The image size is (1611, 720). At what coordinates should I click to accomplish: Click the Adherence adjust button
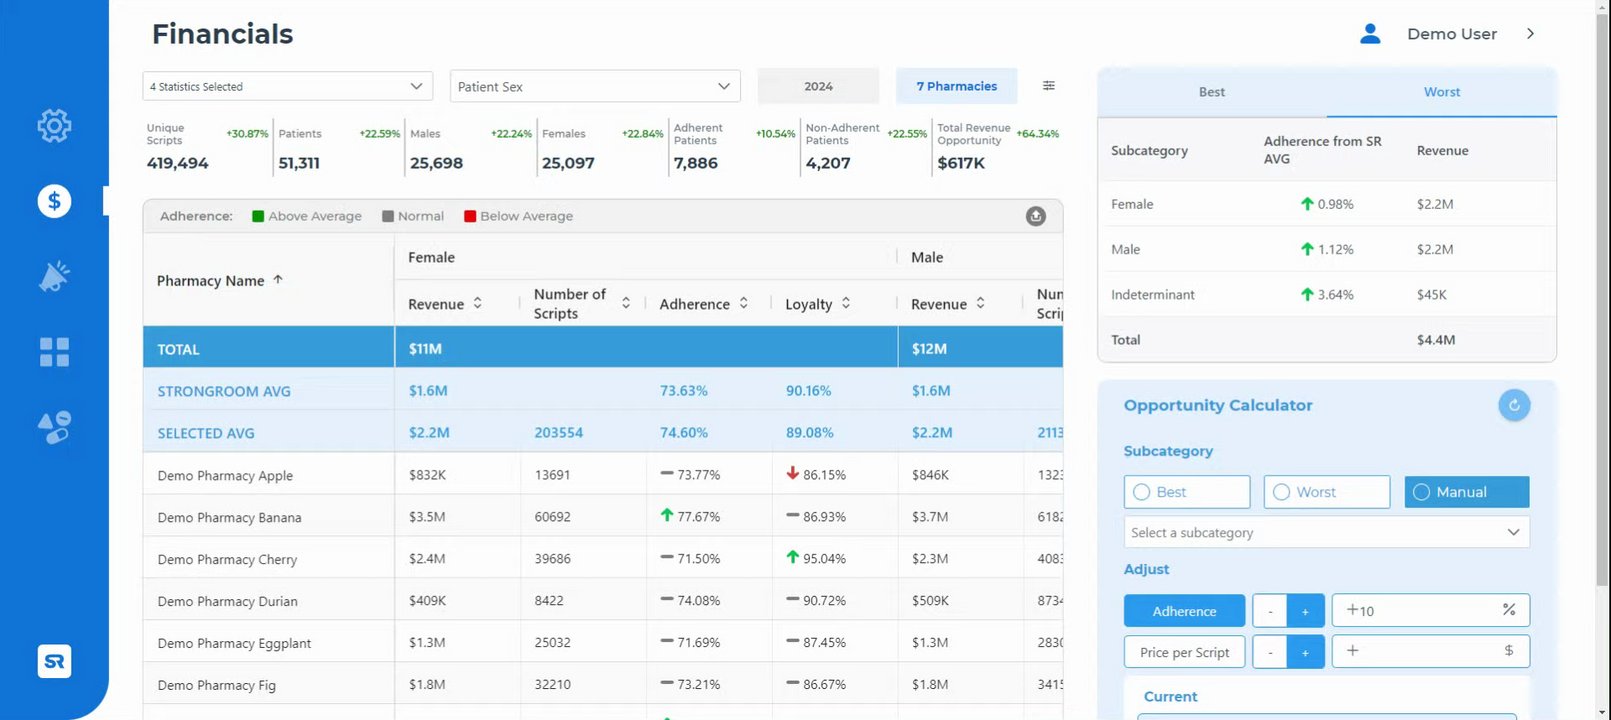pos(1185,611)
